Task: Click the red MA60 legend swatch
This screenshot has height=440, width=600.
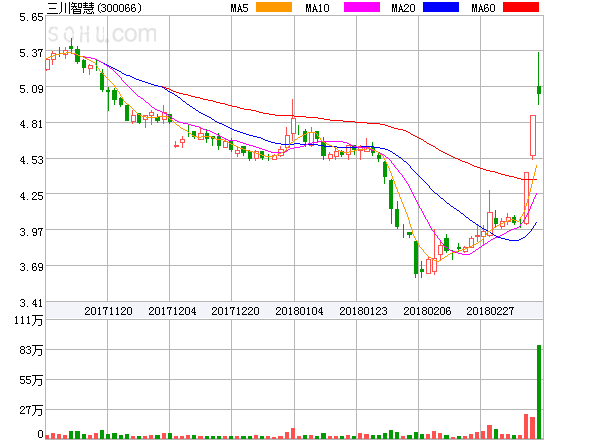Action: click(521, 7)
